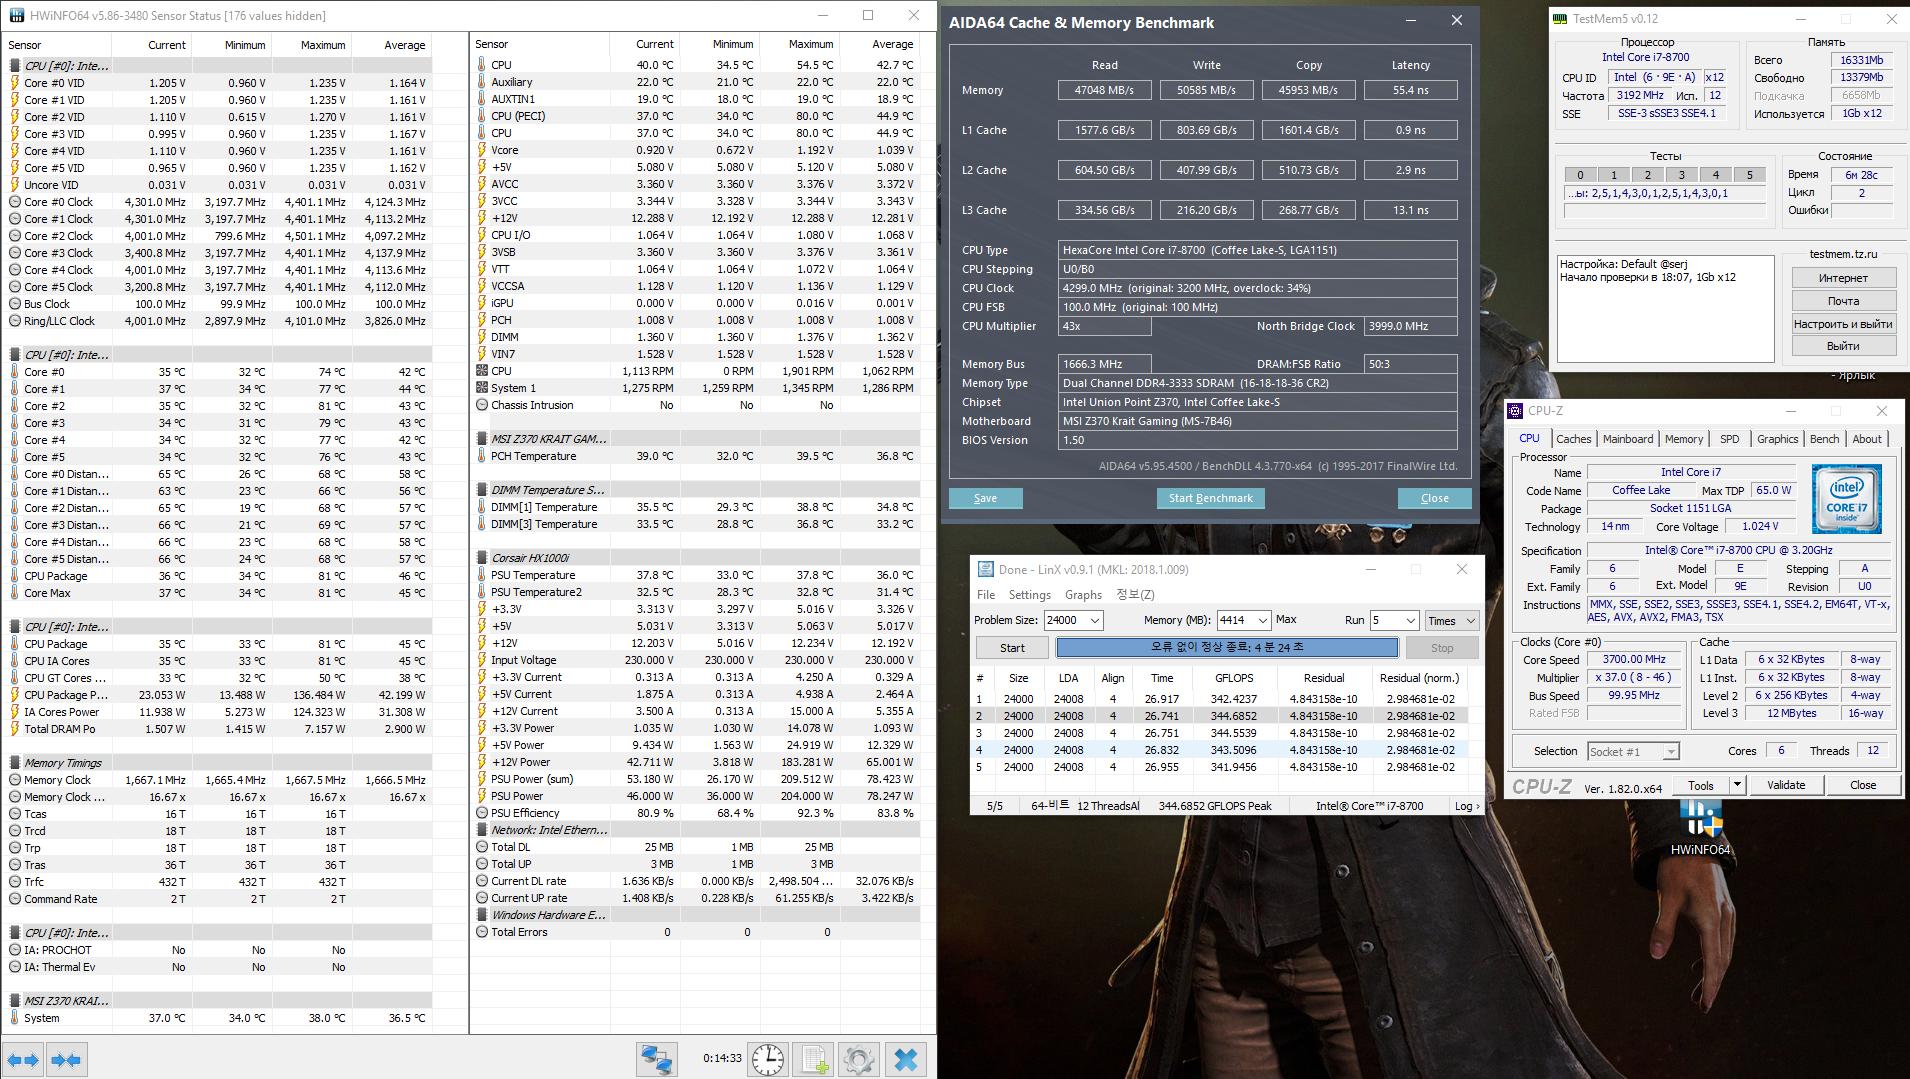Viewport: 1910px width, 1079px height.
Task: Open the LinX Settings menu
Action: click(1029, 595)
